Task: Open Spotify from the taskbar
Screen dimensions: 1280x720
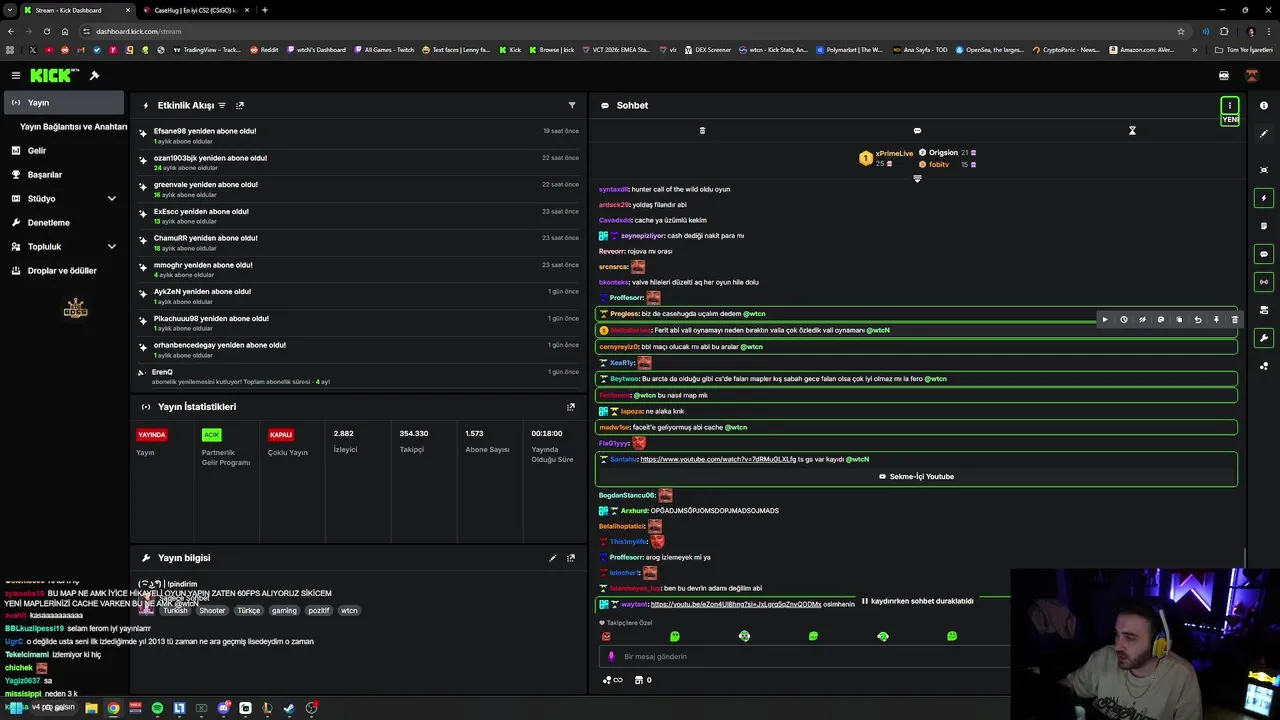Action: pos(157,708)
